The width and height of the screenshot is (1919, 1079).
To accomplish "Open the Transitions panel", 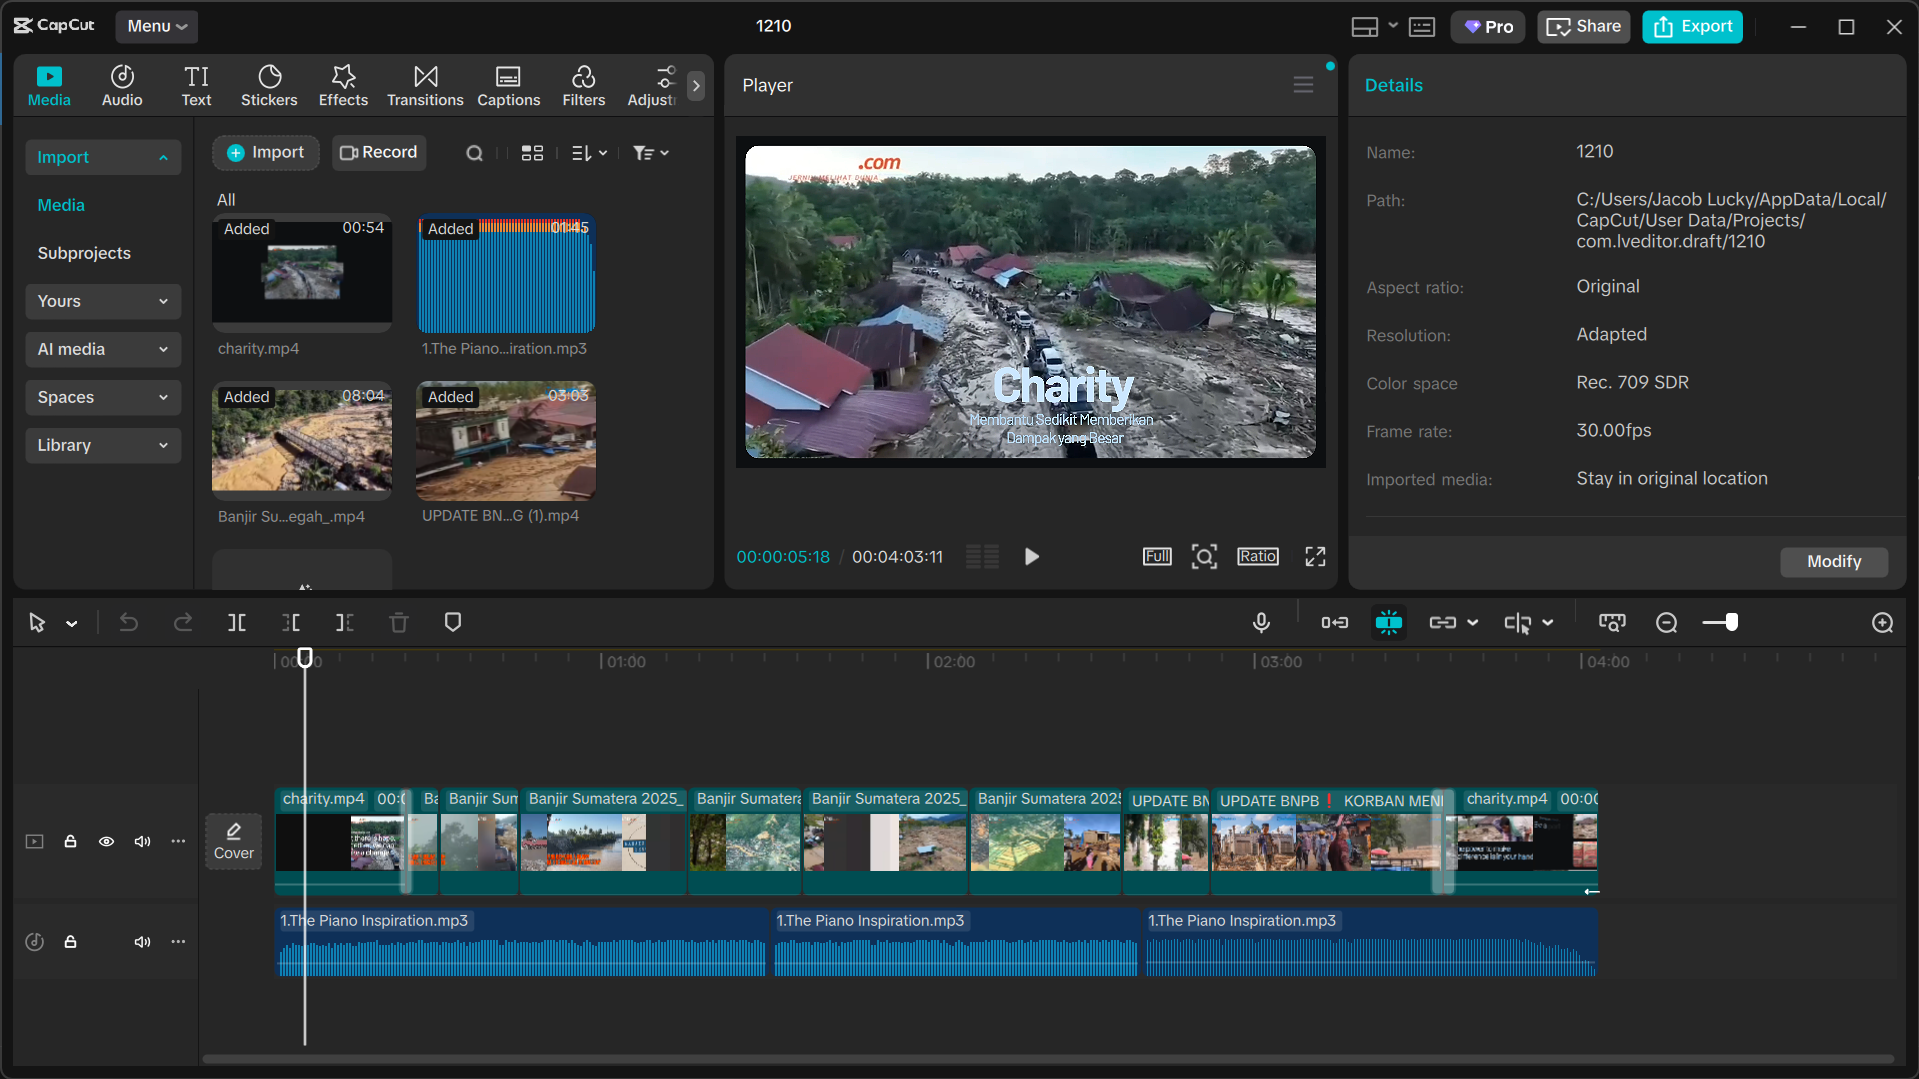I will click(x=425, y=86).
